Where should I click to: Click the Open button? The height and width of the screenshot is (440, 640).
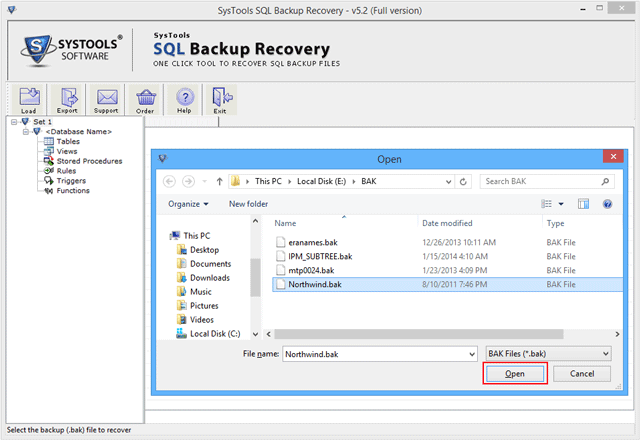click(515, 373)
